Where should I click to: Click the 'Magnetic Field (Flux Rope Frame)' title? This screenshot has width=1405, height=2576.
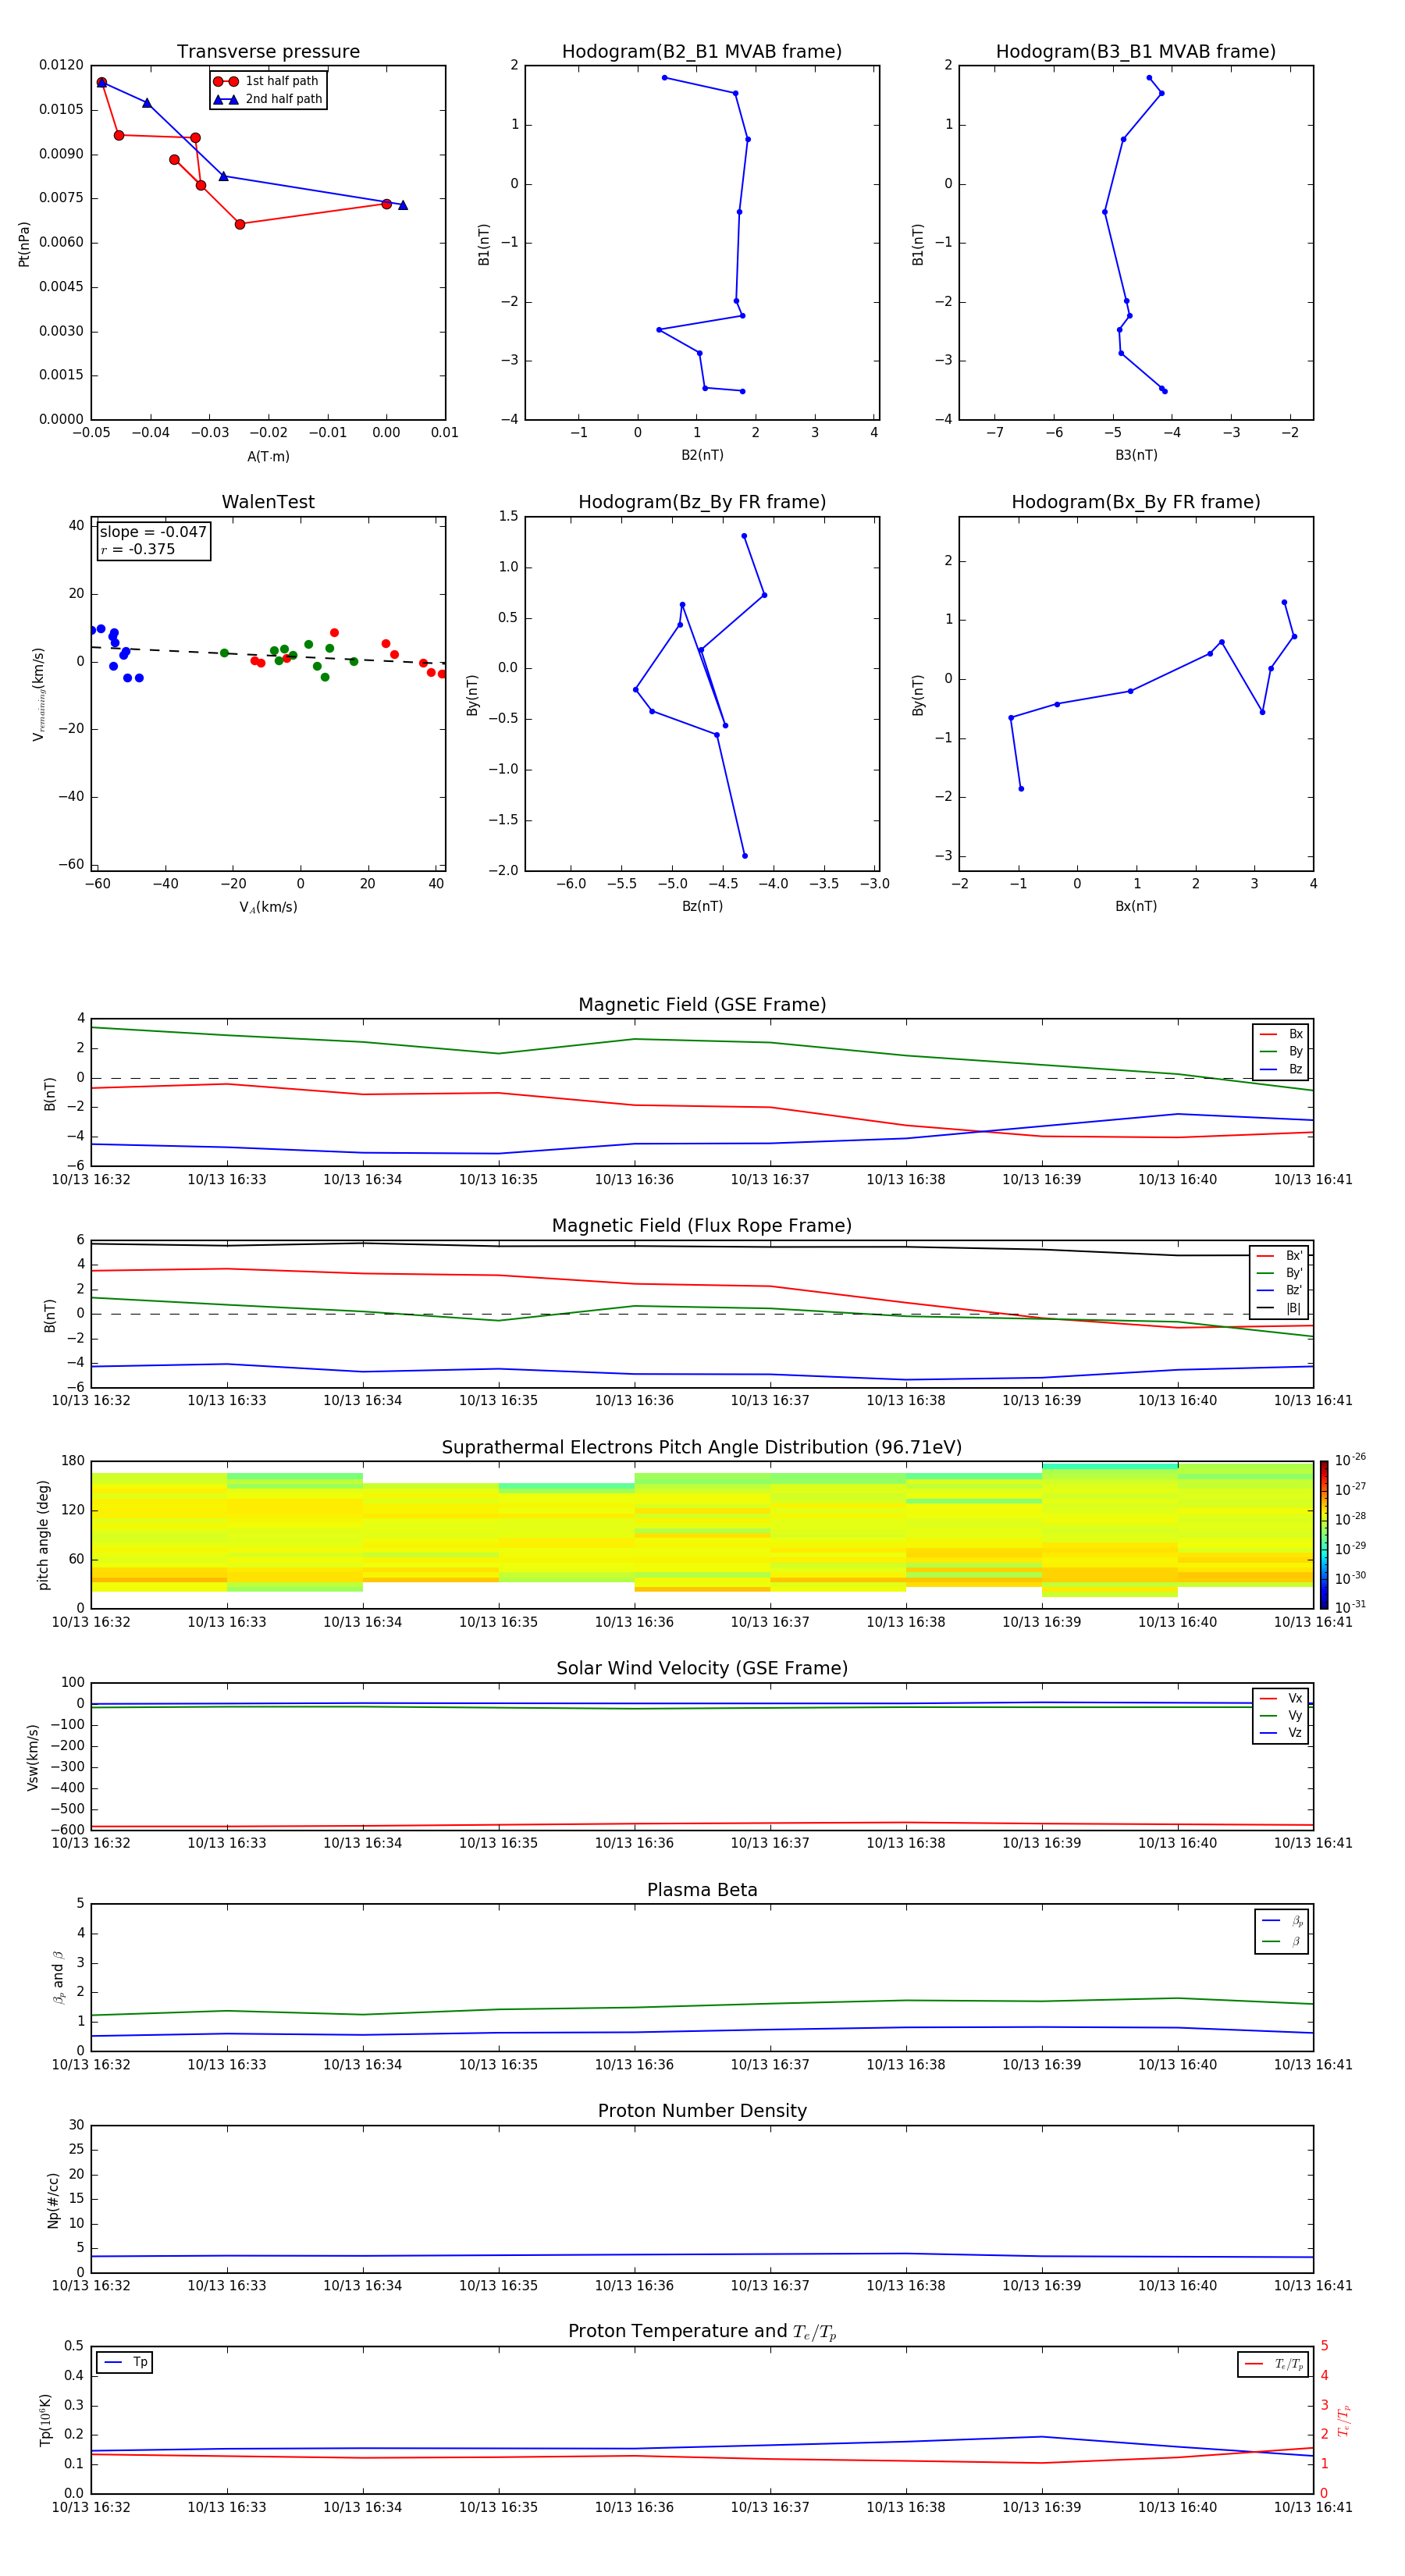click(702, 1226)
